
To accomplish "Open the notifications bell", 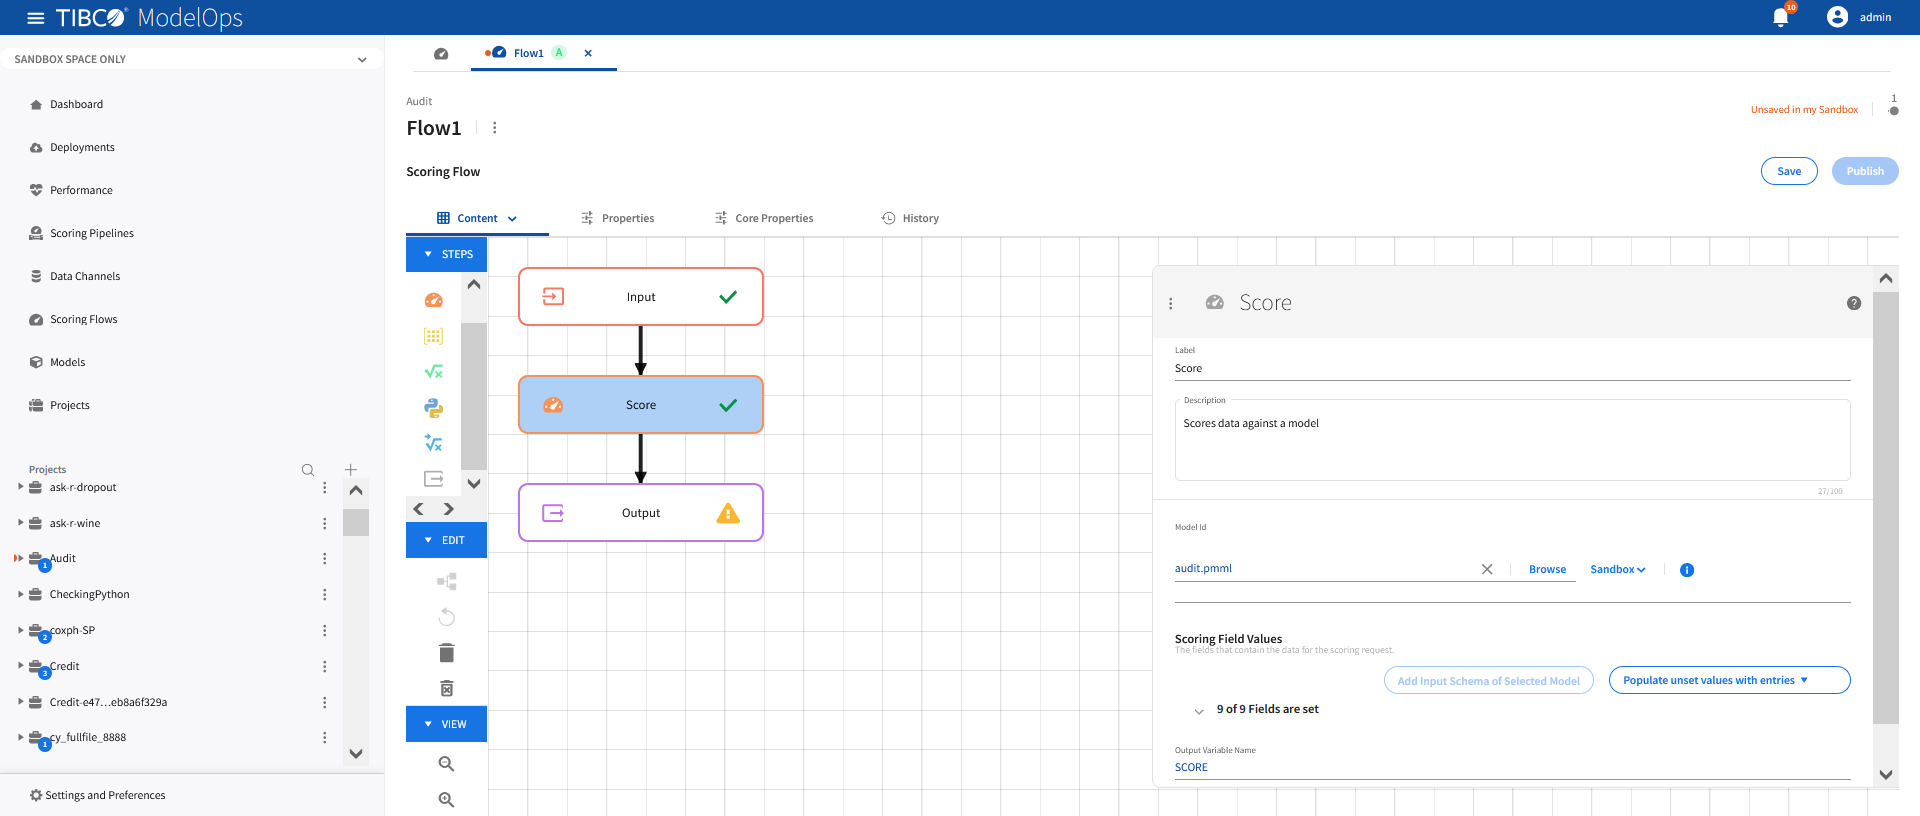I will point(1780,17).
